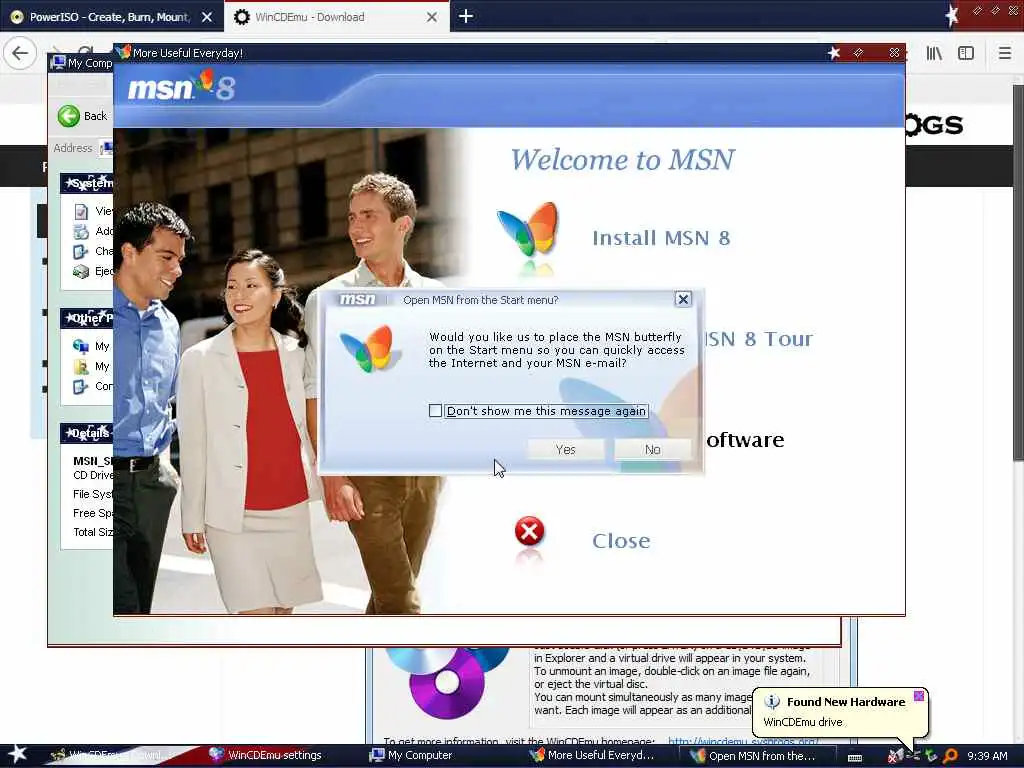The width and height of the screenshot is (1024, 768).
Task: Click the 'Welcome to MSN' heading
Action: [622, 159]
